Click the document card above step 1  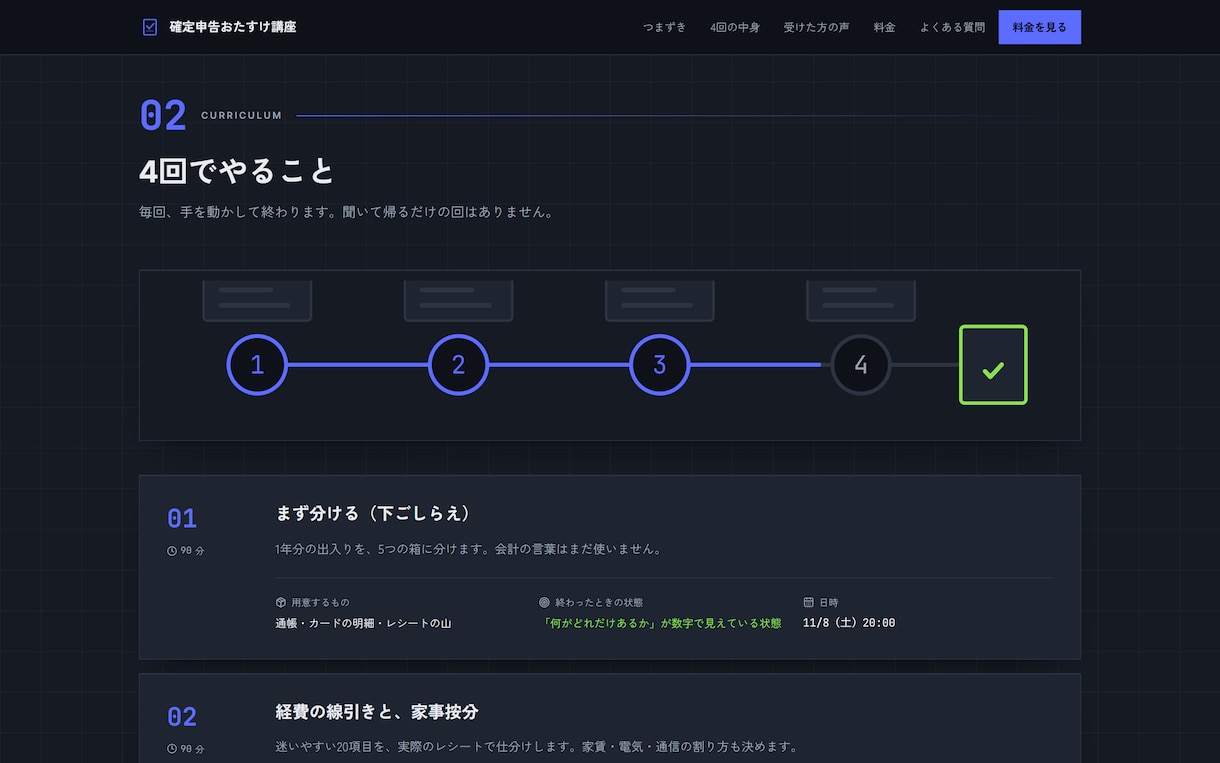(257, 300)
